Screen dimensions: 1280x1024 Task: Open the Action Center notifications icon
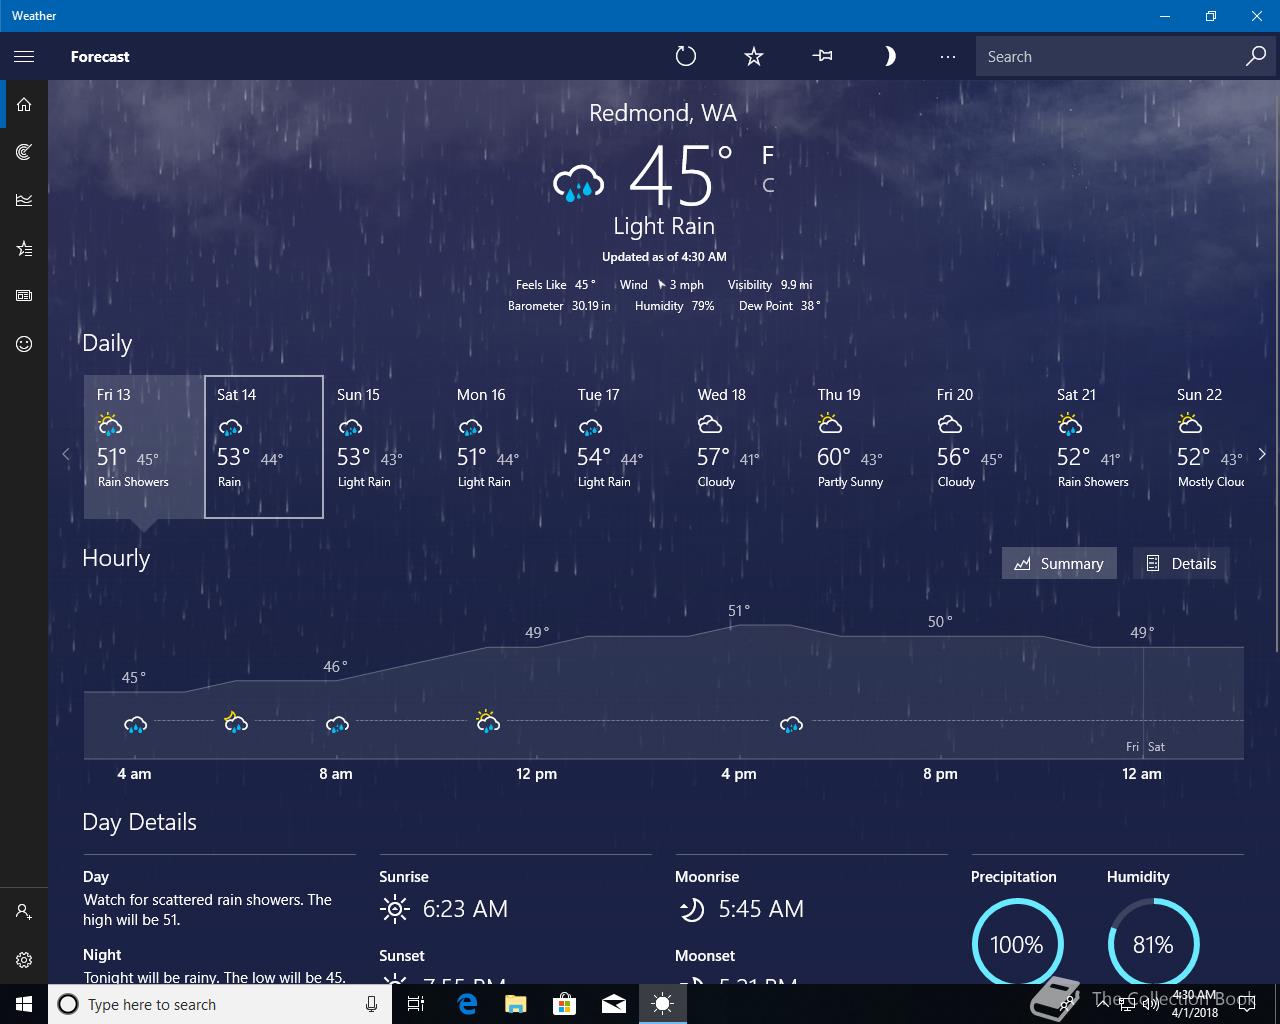point(1246,1004)
